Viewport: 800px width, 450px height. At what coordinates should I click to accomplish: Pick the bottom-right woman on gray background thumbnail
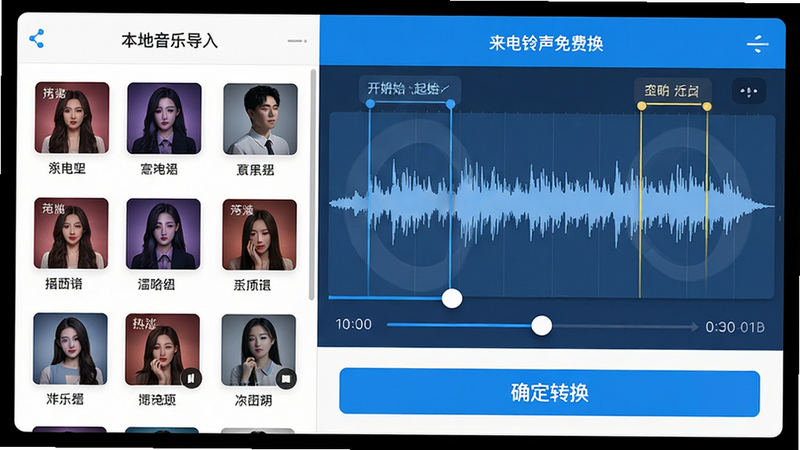click(x=259, y=351)
